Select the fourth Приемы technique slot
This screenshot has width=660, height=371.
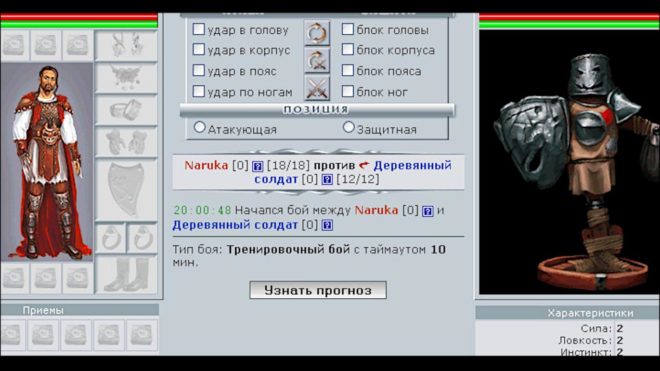click(x=109, y=335)
